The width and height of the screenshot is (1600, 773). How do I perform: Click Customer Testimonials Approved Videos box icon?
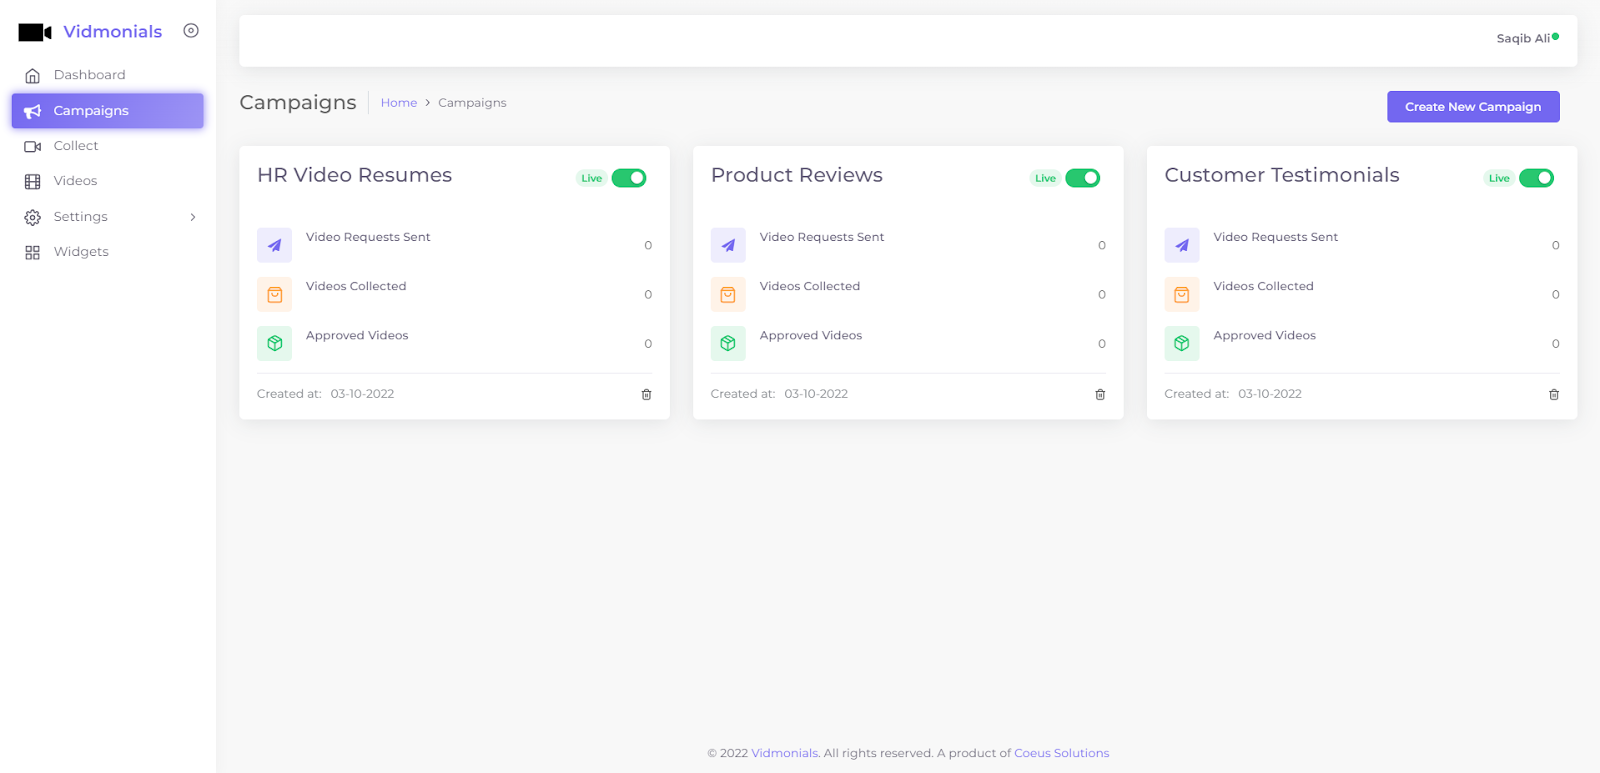coord(1182,344)
